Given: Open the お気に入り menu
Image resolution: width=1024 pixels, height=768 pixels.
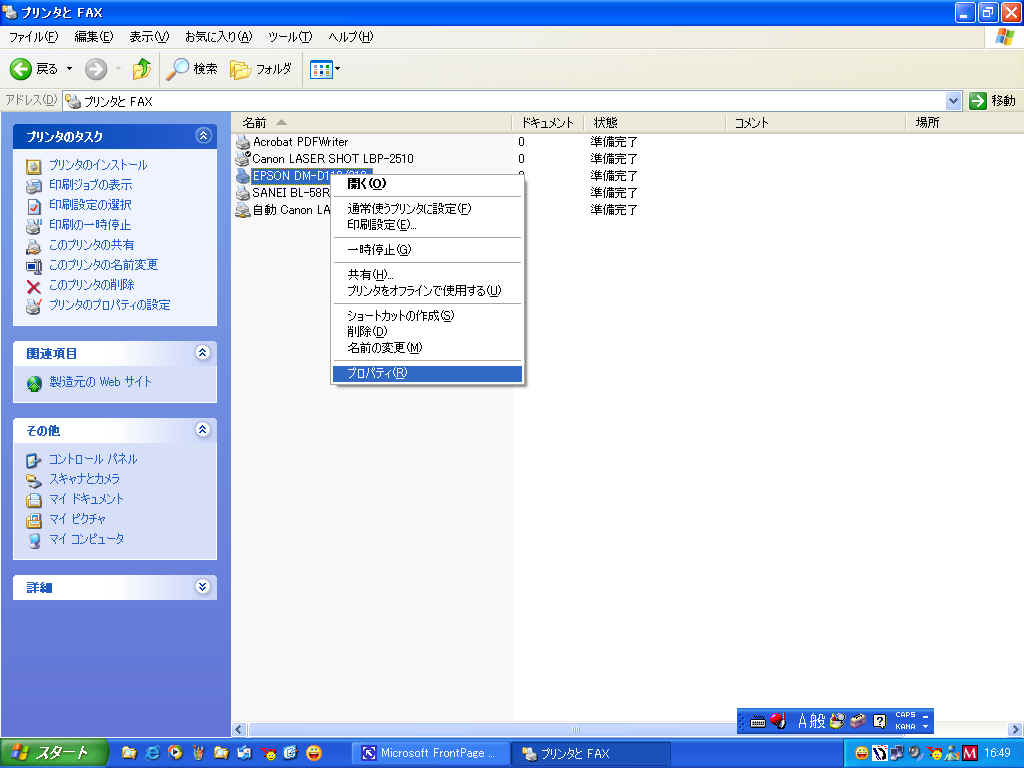Looking at the screenshot, I should tap(218, 37).
